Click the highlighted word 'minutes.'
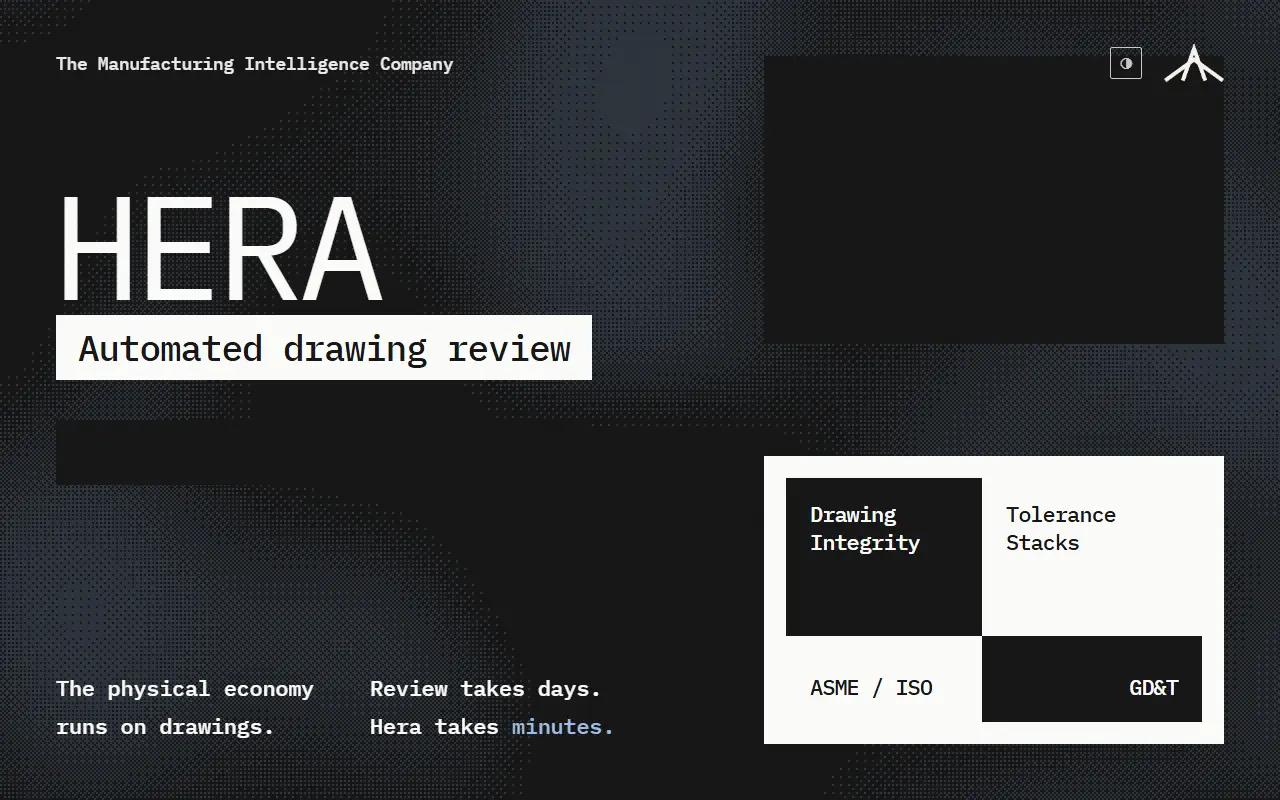The height and width of the screenshot is (800, 1280). tap(563, 727)
